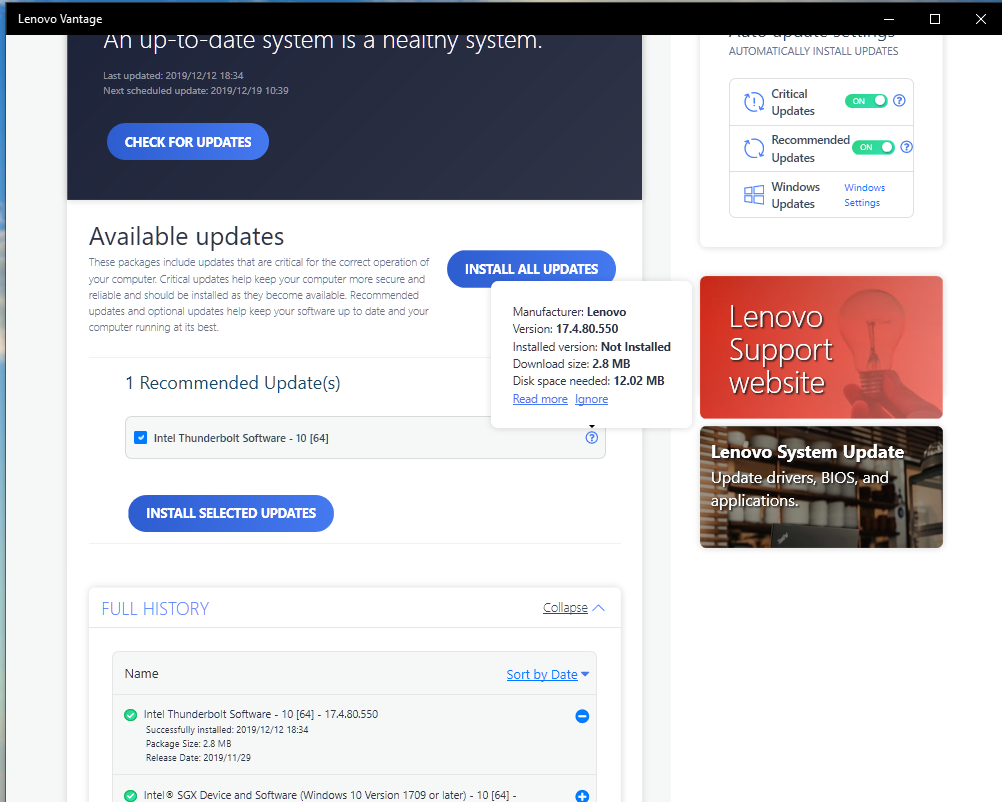This screenshot has width=1002, height=802.
Task: Click the Ignore link in tooltip
Action: coord(591,399)
